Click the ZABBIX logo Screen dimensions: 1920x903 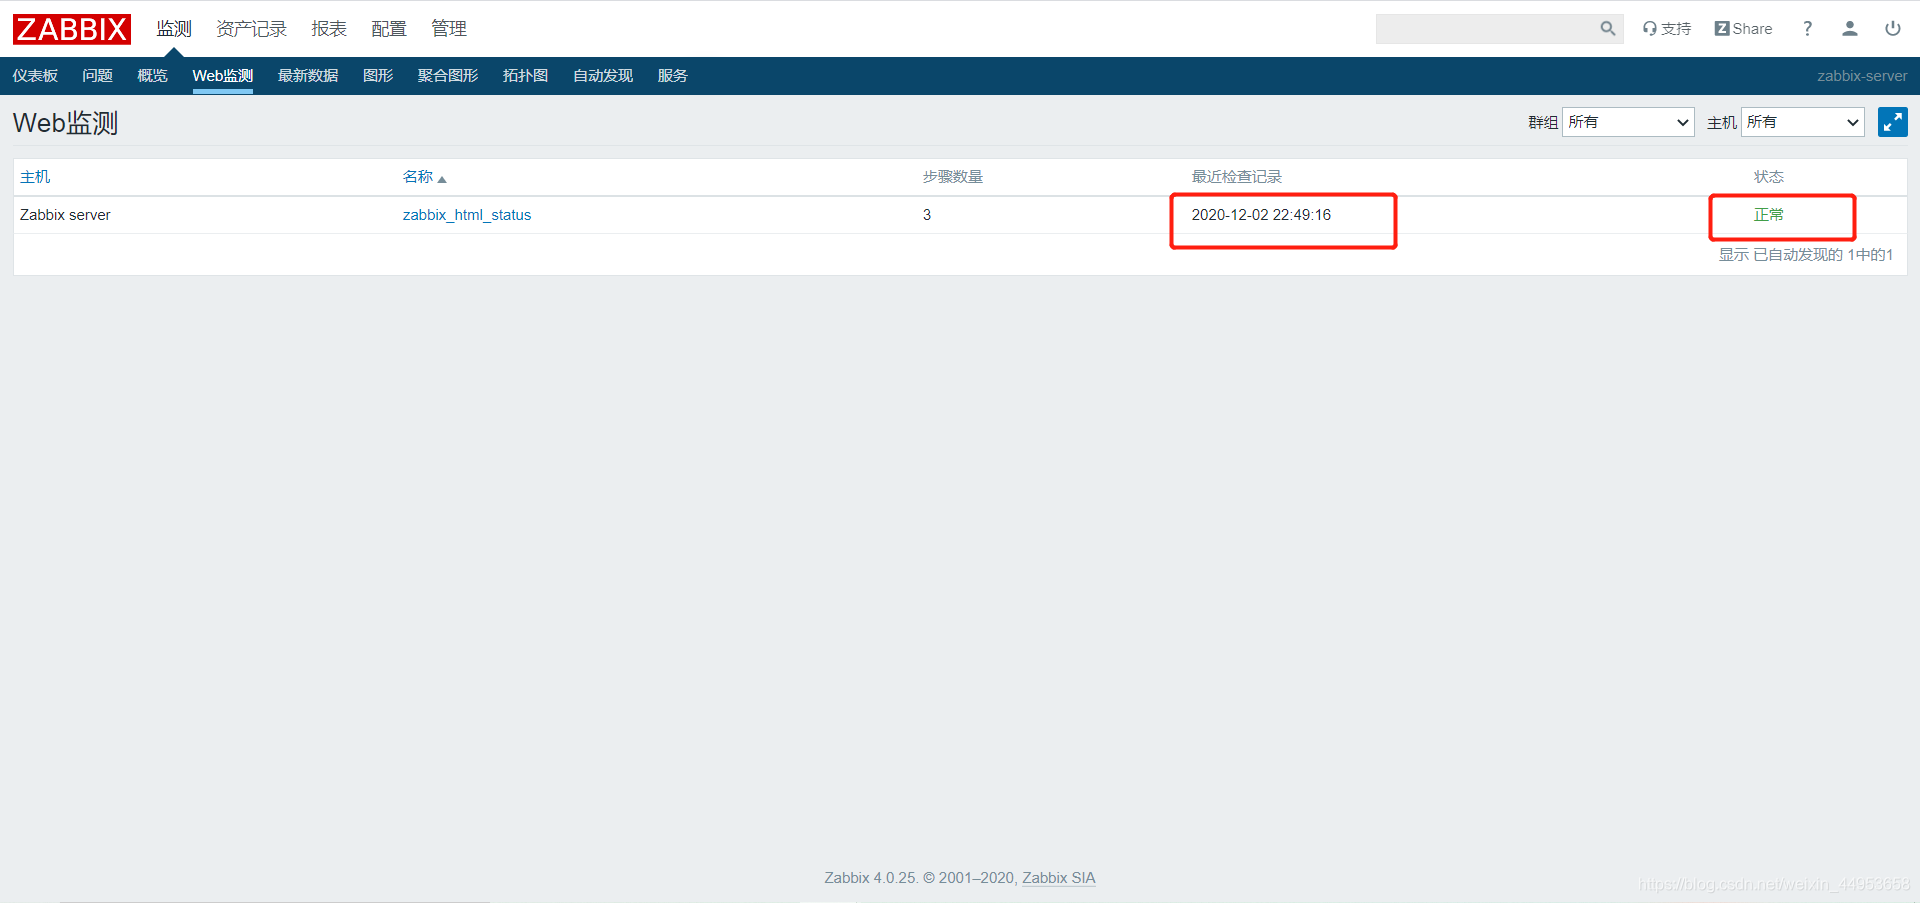click(72, 29)
